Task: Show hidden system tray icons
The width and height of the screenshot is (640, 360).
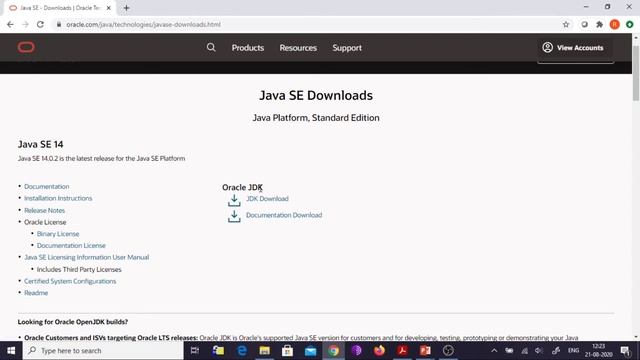Action: pos(494,351)
